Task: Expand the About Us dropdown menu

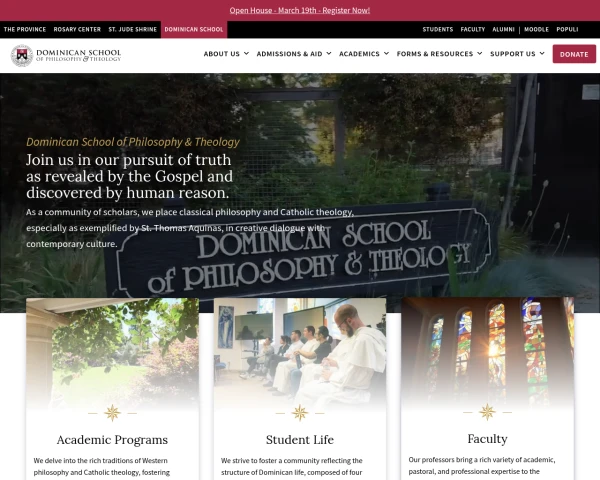Action: 226,54
